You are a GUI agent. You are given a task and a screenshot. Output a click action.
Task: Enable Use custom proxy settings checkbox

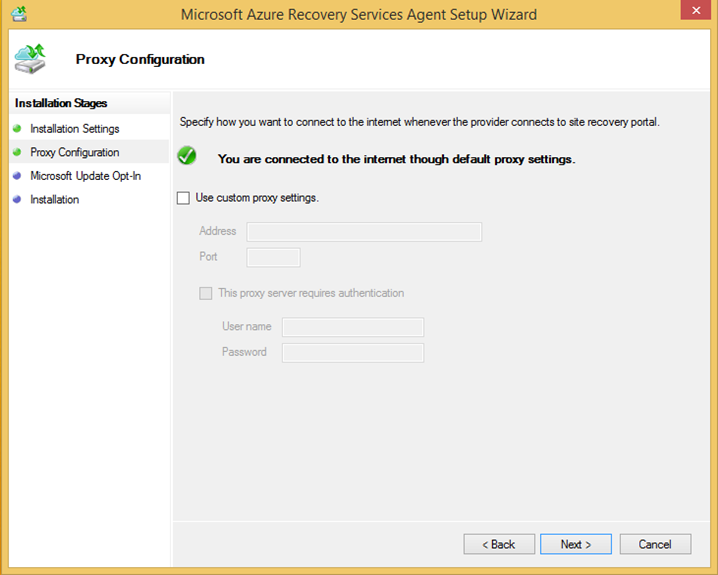click(183, 198)
